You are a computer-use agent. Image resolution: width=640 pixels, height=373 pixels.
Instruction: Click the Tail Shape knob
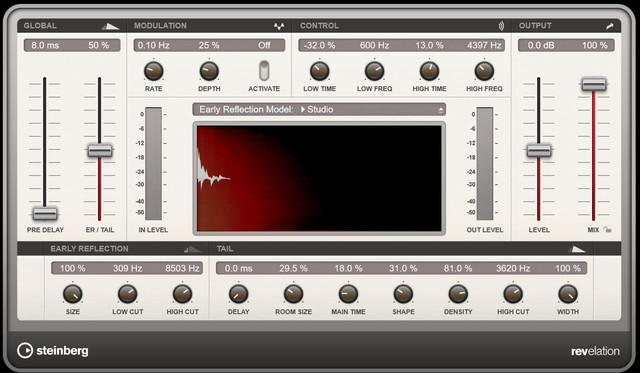403,294
